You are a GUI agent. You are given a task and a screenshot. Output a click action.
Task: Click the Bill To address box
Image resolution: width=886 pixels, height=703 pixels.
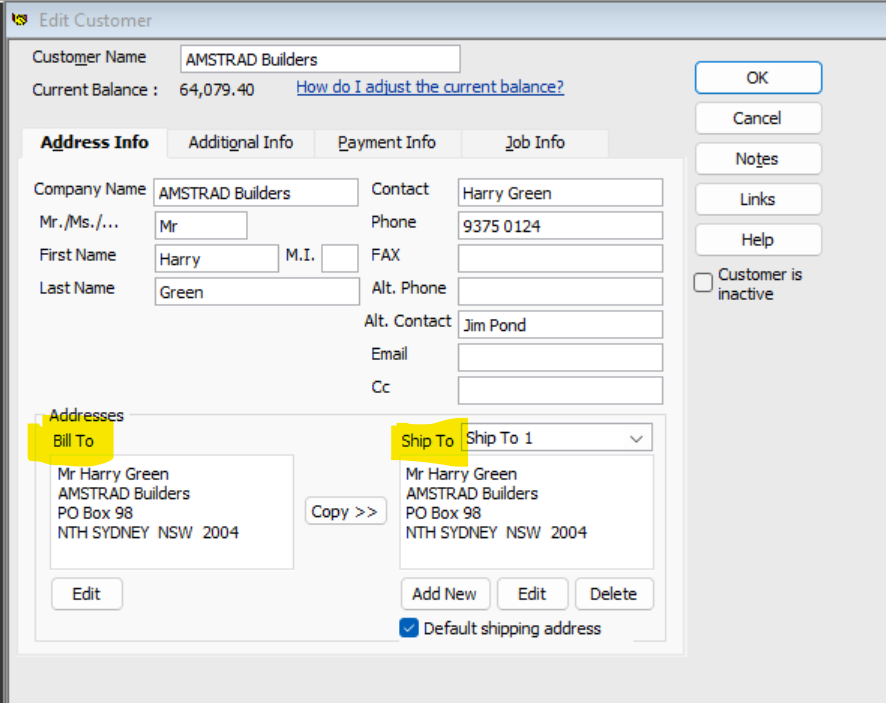pyautogui.click(x=172, y=512)
